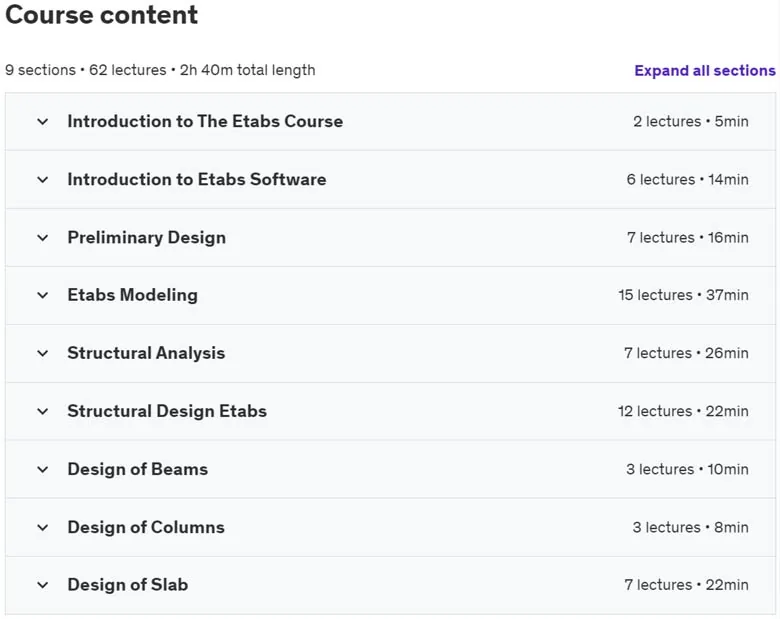Open the Introduction to The Etabs Course section title

(x=205, y=121)
